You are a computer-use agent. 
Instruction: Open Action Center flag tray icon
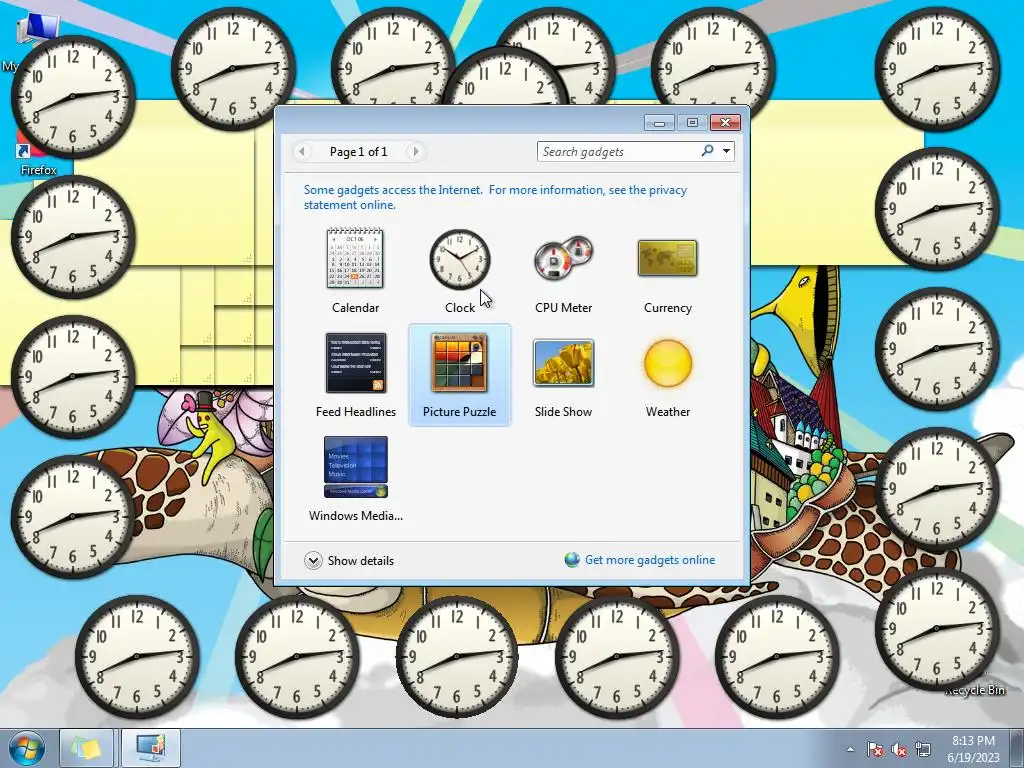(x=875, y=749)
